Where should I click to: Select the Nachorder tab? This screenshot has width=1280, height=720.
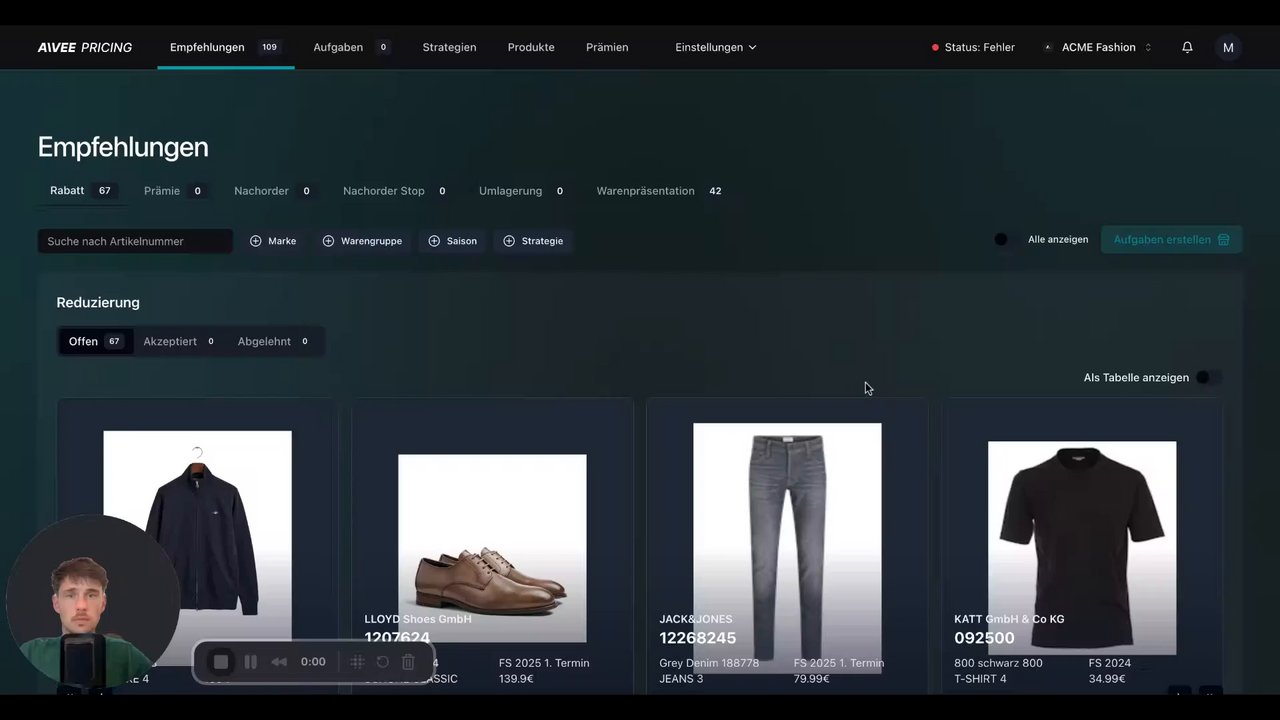tap(273, 191)
